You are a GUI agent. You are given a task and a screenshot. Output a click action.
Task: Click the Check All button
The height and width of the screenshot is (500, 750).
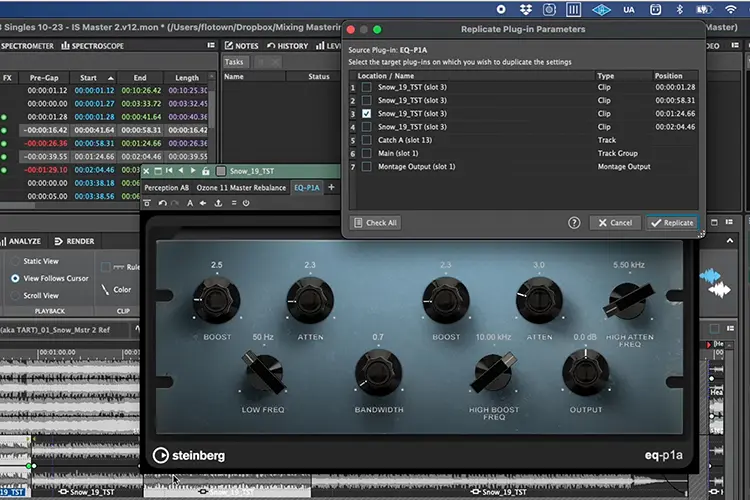375,222
